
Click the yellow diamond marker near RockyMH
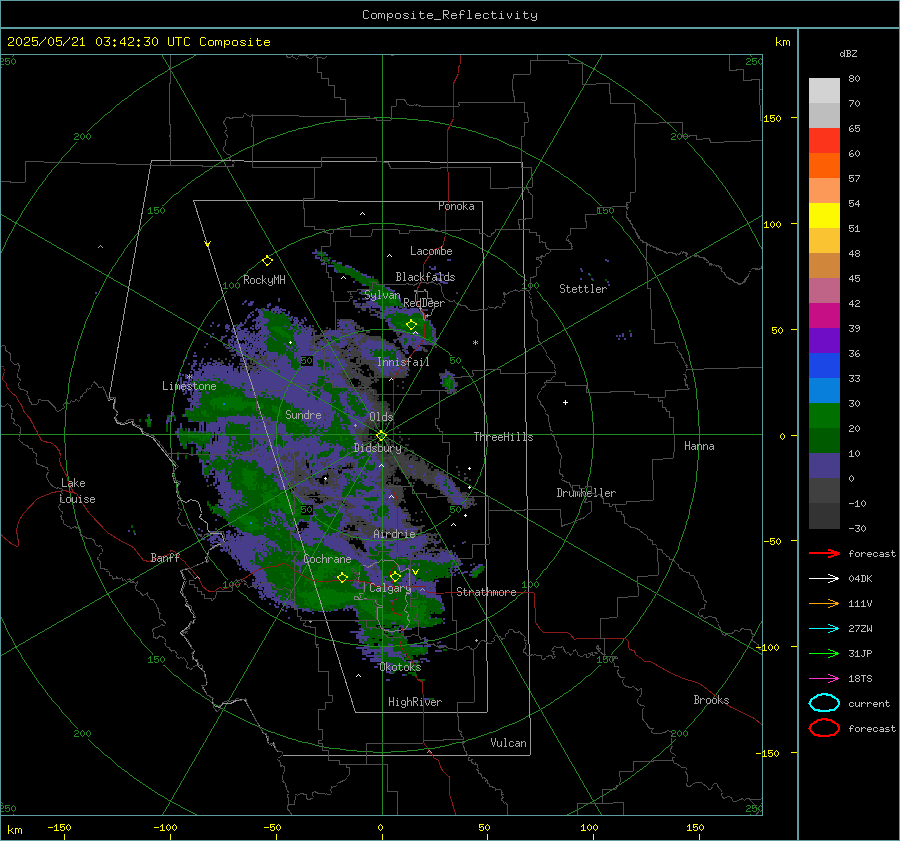pos(267,261)
